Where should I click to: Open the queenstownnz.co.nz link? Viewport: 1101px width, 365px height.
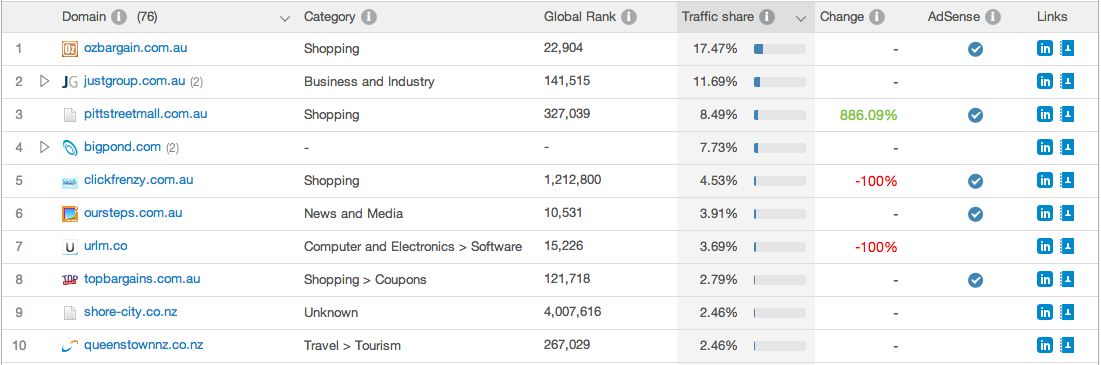(143, 345)
